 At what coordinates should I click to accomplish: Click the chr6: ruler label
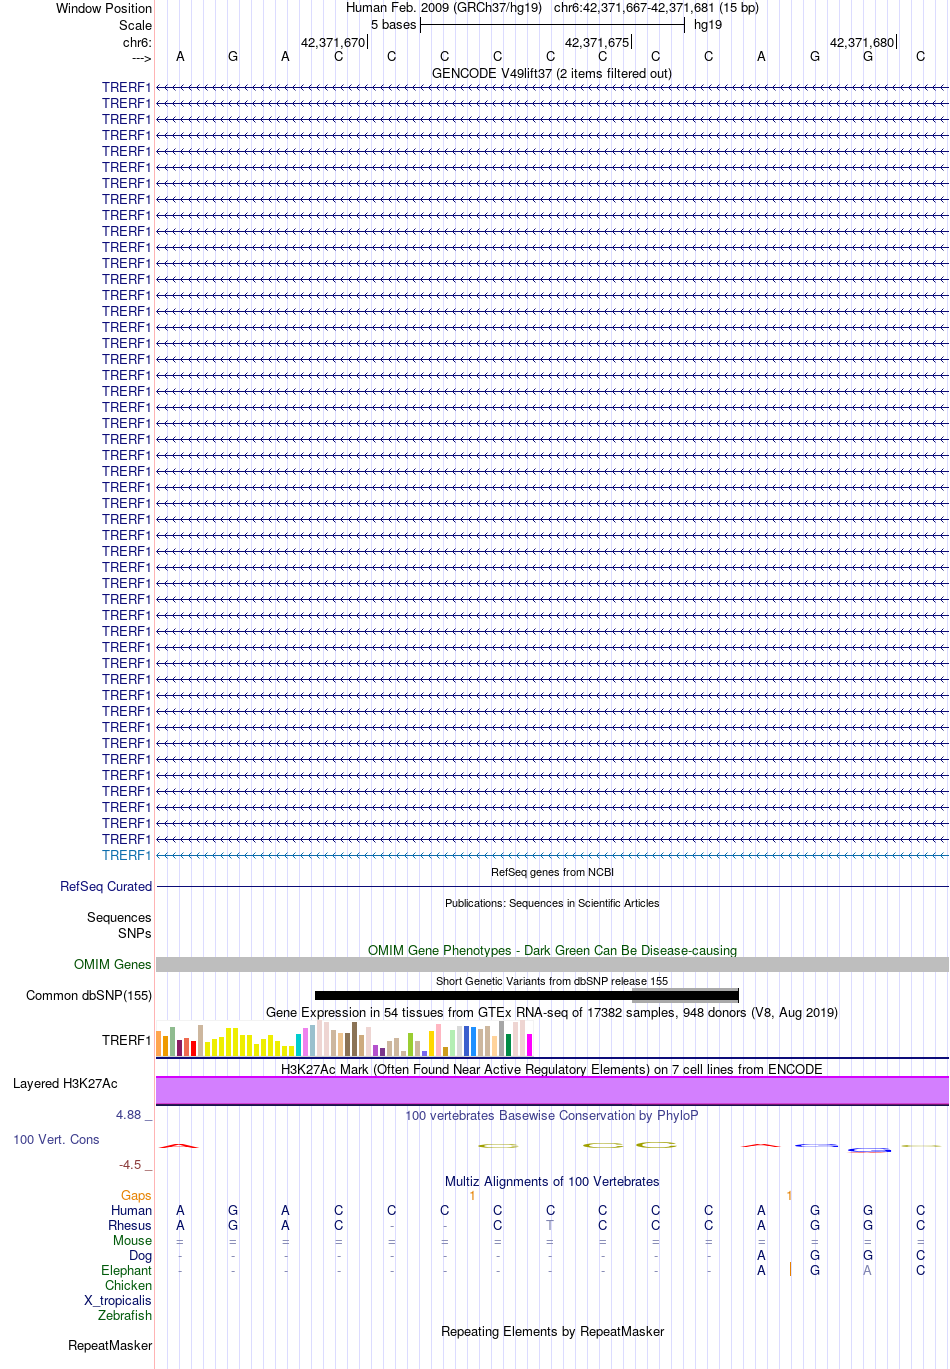(138, 42)
